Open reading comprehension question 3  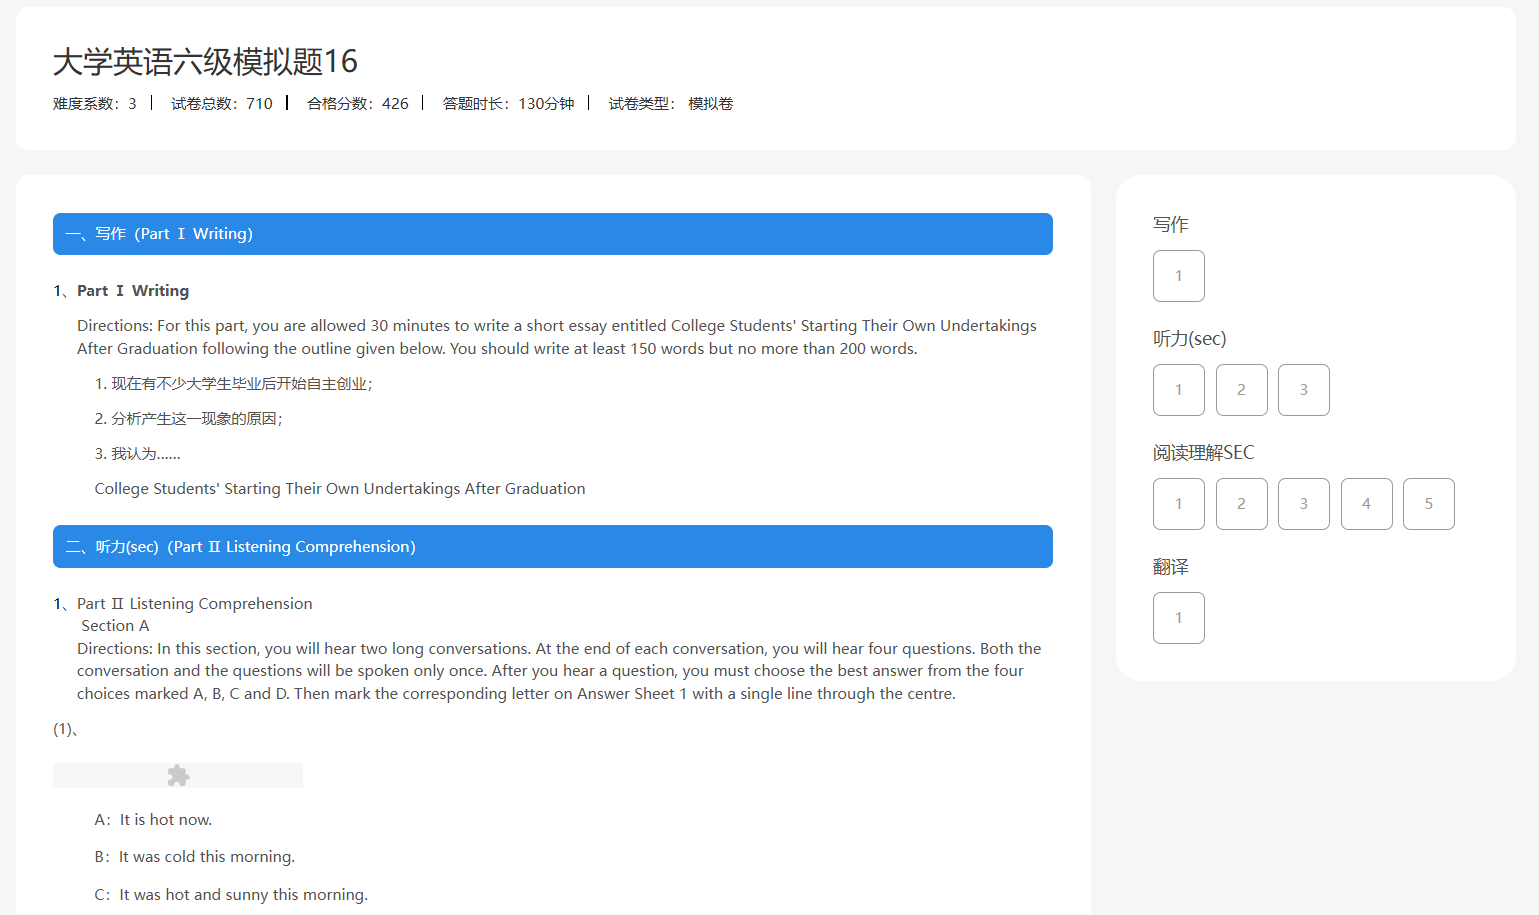click(x=1303, y=504)
